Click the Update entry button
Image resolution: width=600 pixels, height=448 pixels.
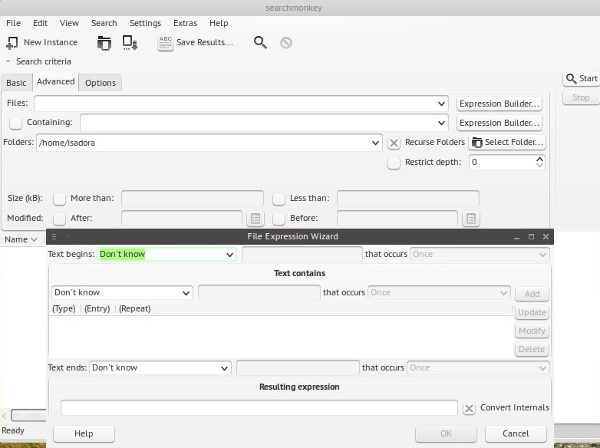(532, 313)
